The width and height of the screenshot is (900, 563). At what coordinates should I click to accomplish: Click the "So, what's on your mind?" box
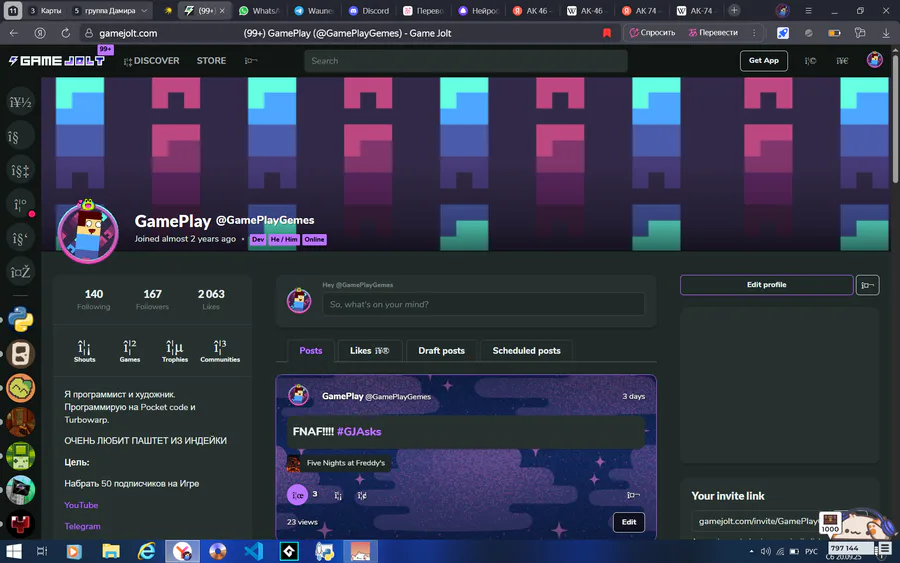pos(483,304)
